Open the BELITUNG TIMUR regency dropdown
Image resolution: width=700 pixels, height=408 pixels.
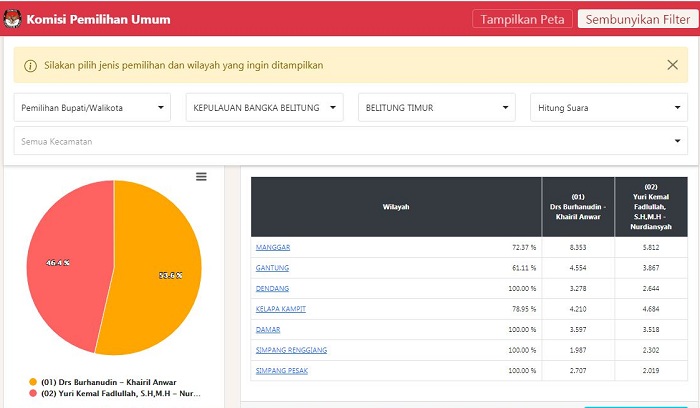click(437, 108)
